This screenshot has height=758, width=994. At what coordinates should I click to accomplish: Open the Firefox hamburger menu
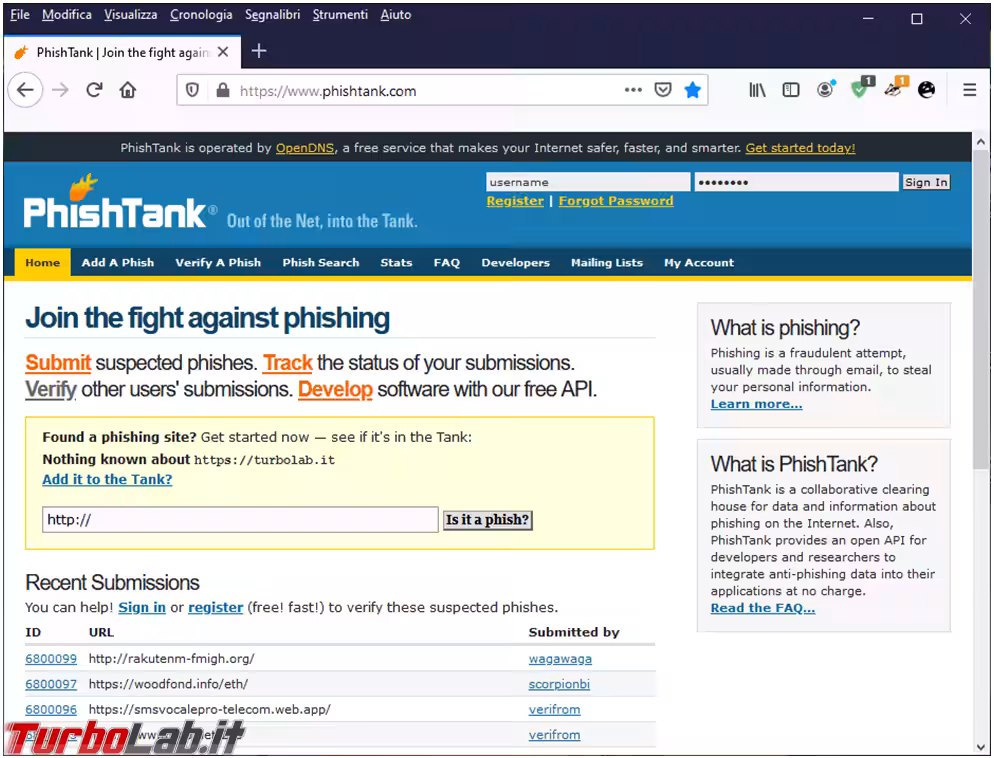(969, 90)
